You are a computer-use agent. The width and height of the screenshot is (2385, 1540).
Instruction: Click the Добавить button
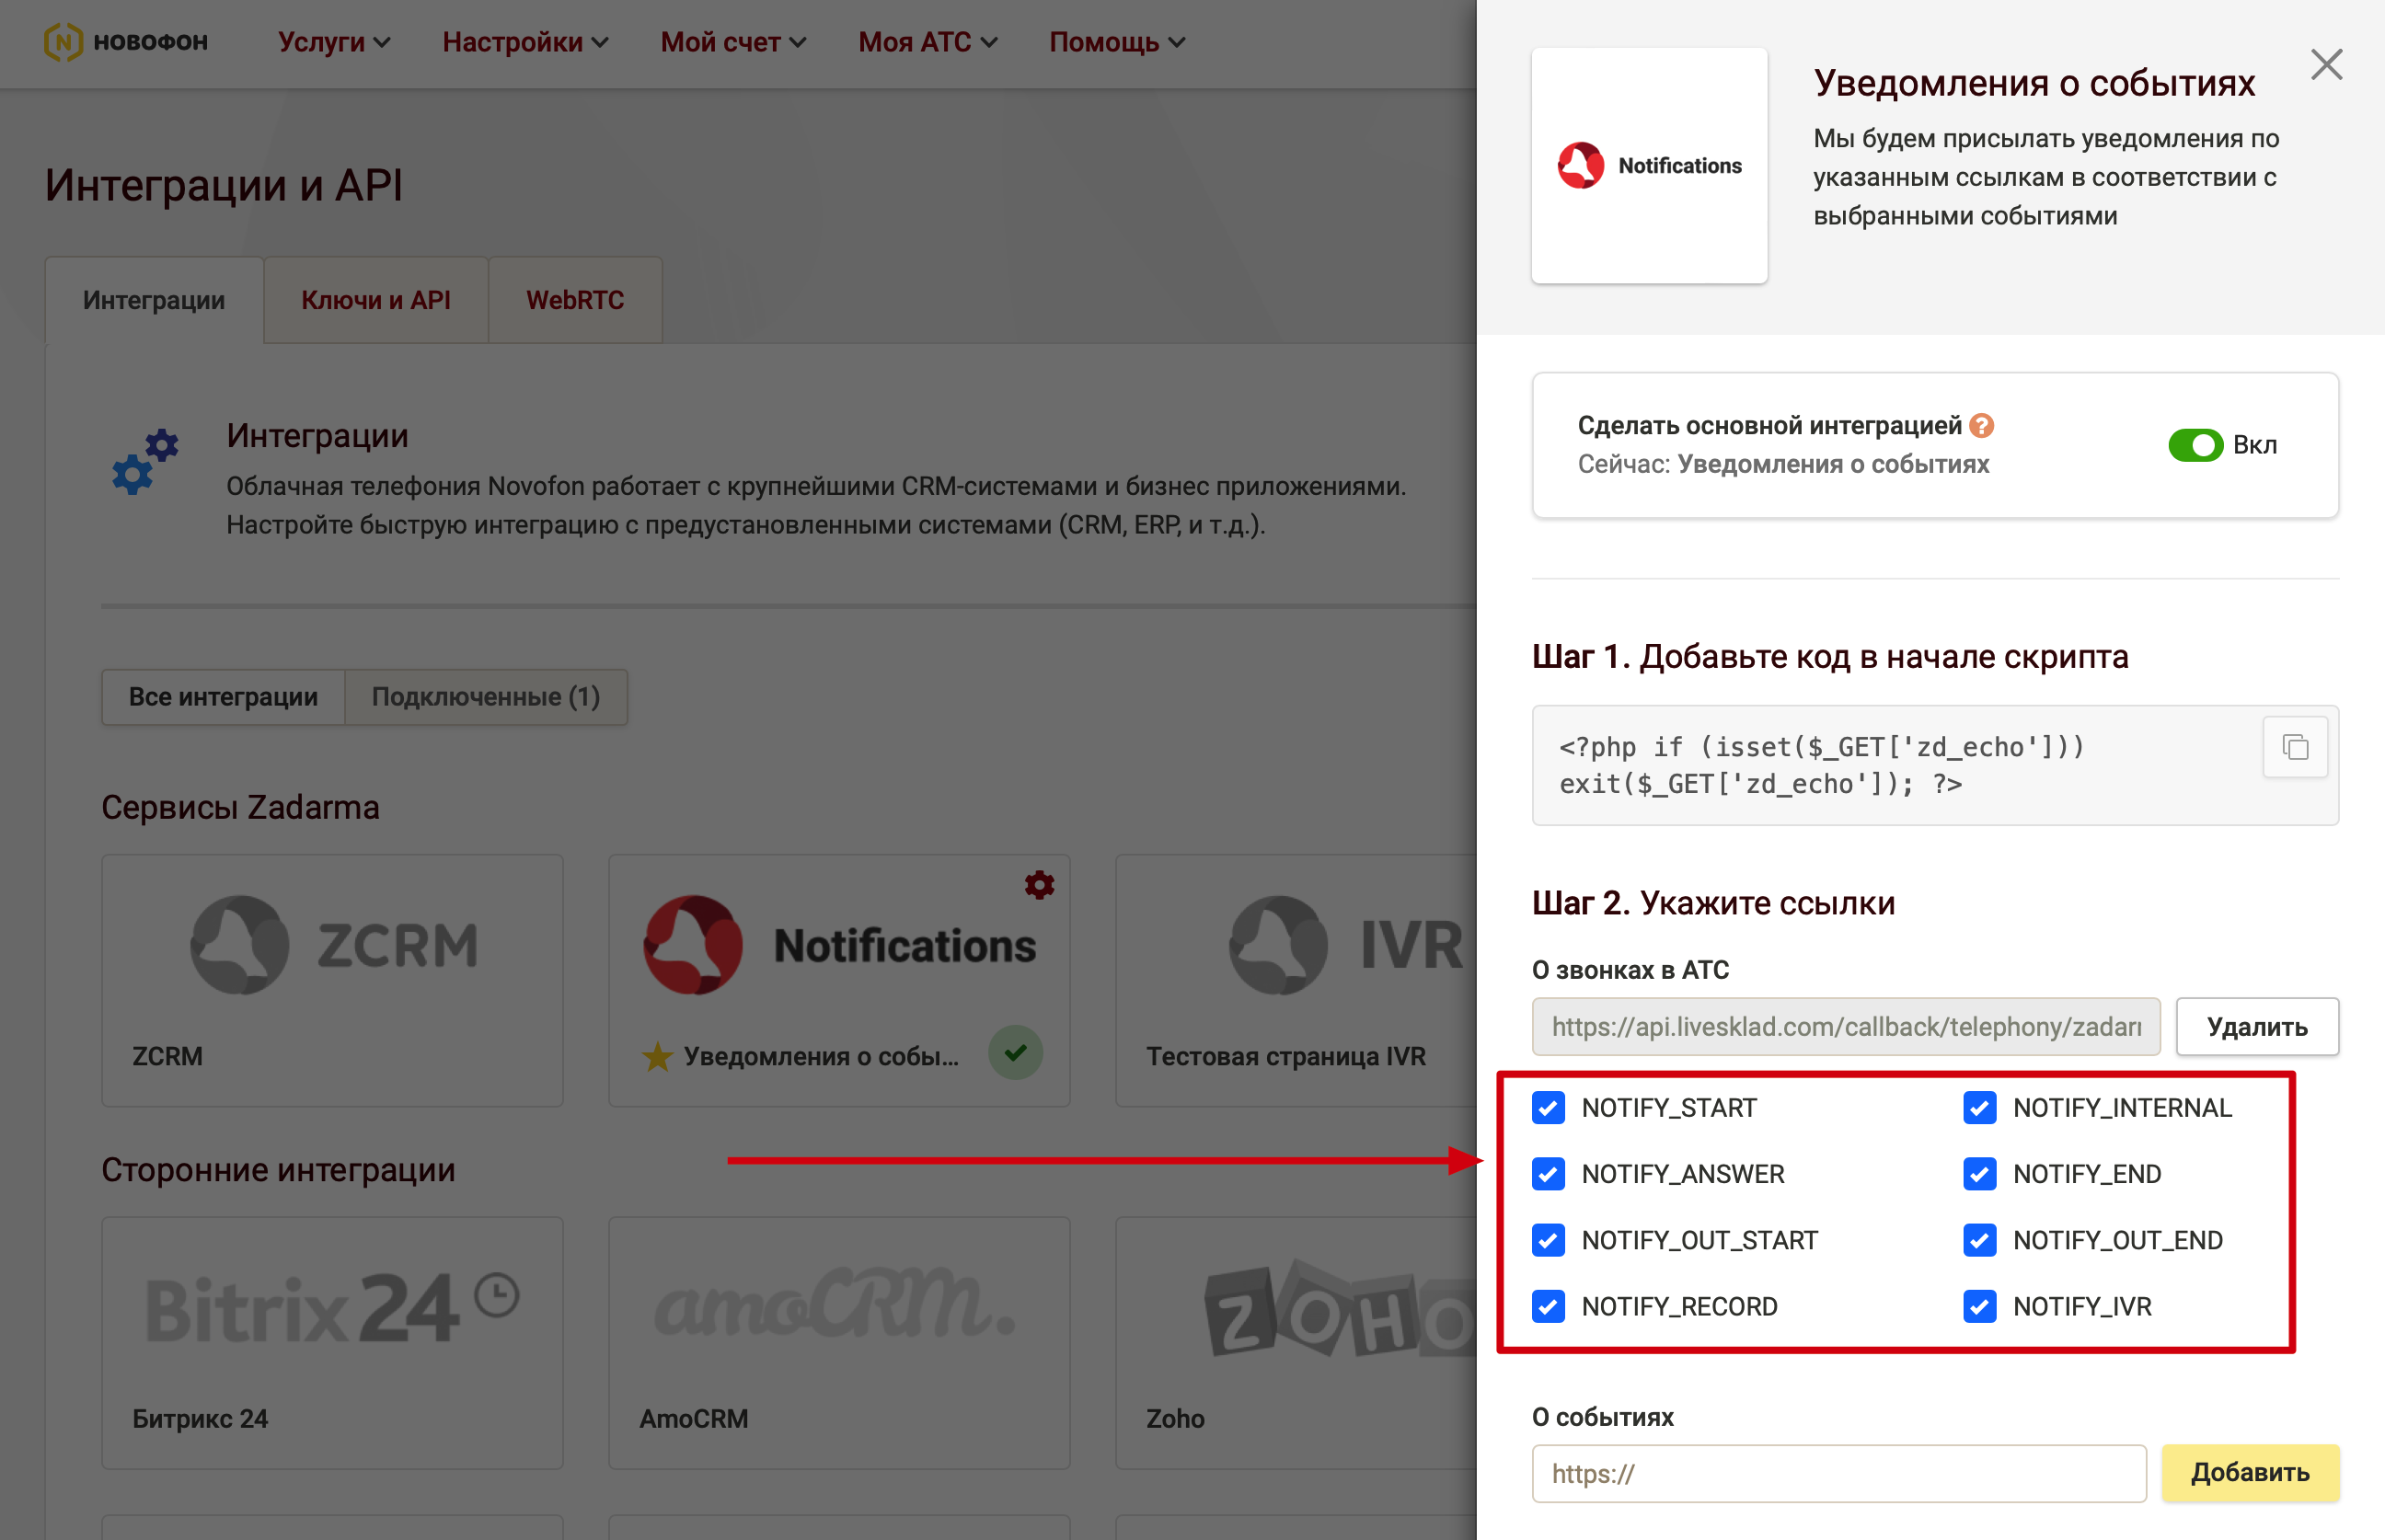(2250, 1473)
